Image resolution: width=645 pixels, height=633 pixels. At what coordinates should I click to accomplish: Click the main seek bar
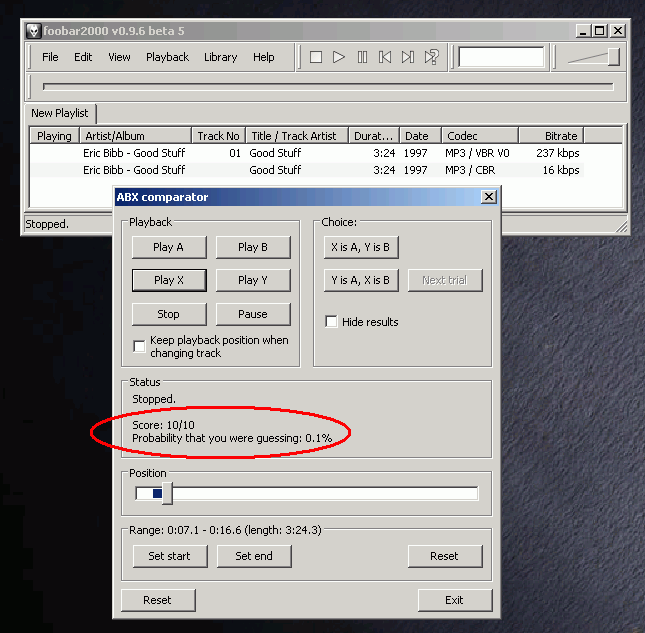[x=328, y=86]
